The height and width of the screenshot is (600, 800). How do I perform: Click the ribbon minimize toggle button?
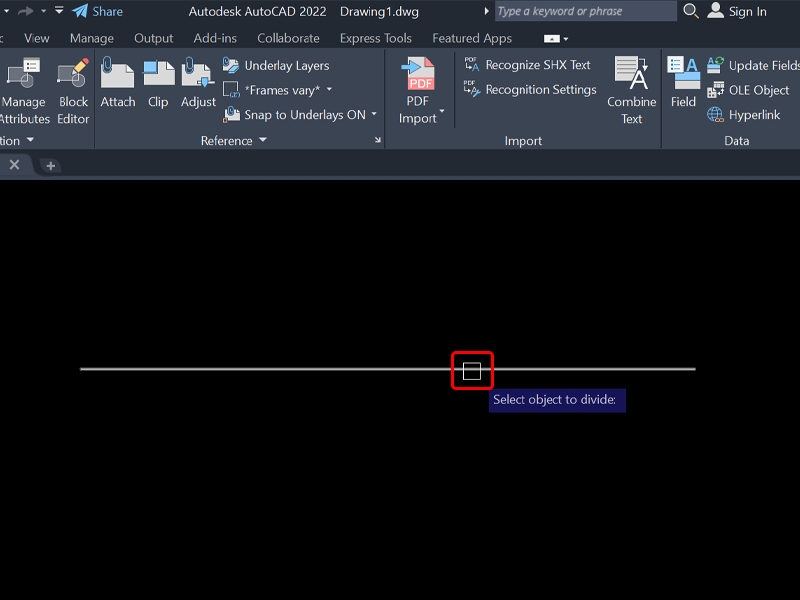click(x=552, y=39)
